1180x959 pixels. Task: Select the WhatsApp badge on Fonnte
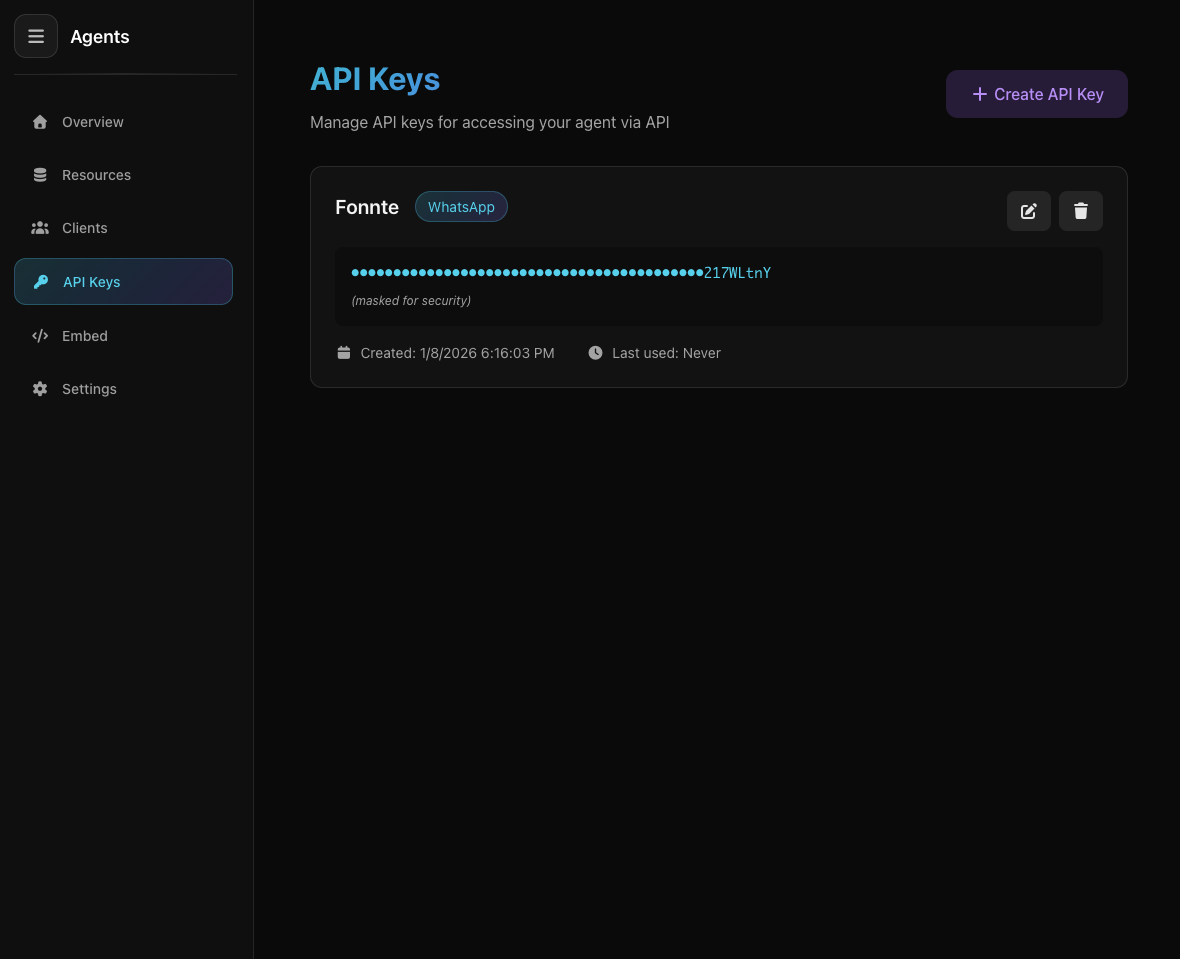(x=461, y=206)
